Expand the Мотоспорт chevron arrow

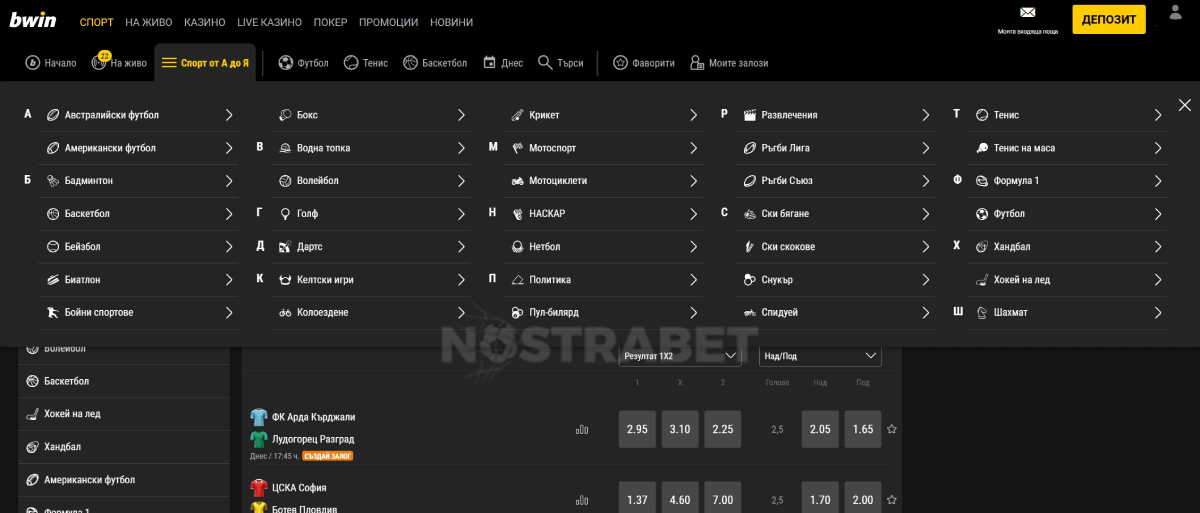click(693, 148)
